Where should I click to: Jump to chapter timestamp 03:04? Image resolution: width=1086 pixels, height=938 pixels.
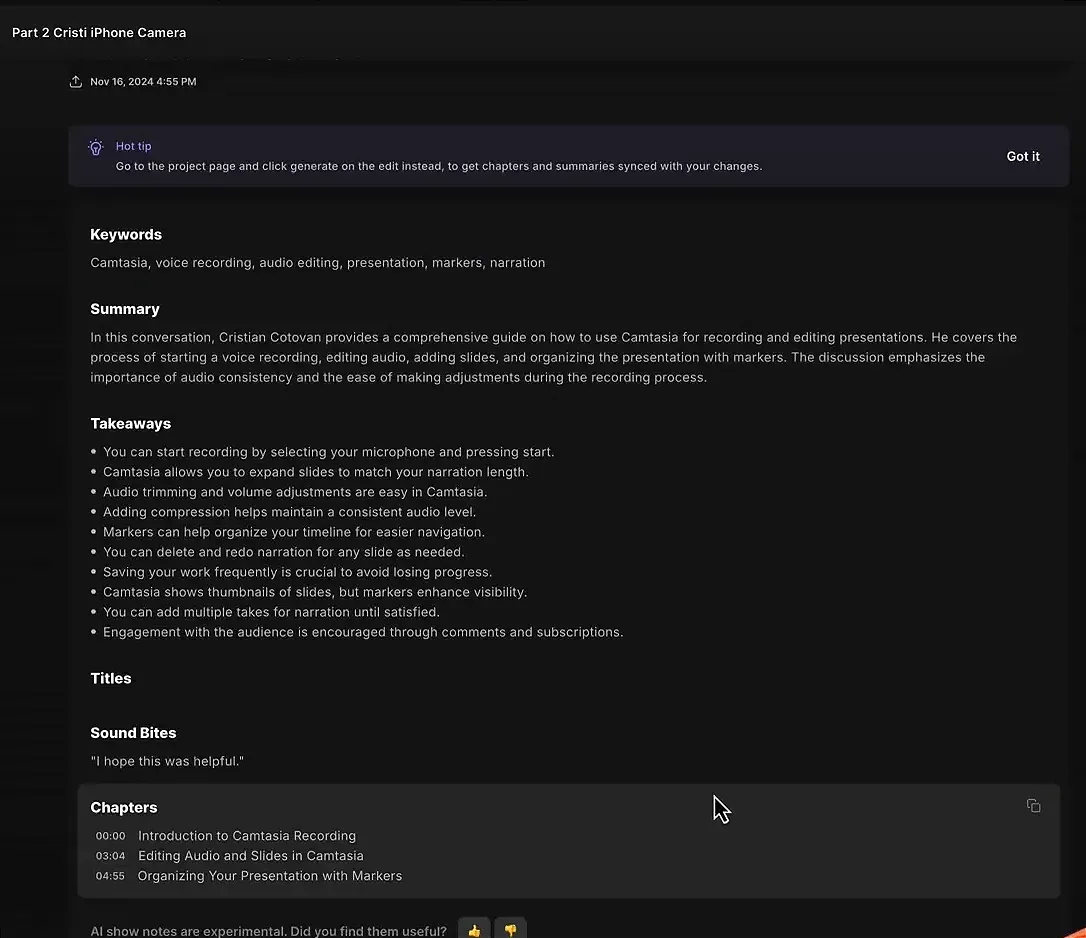[110, 855]
